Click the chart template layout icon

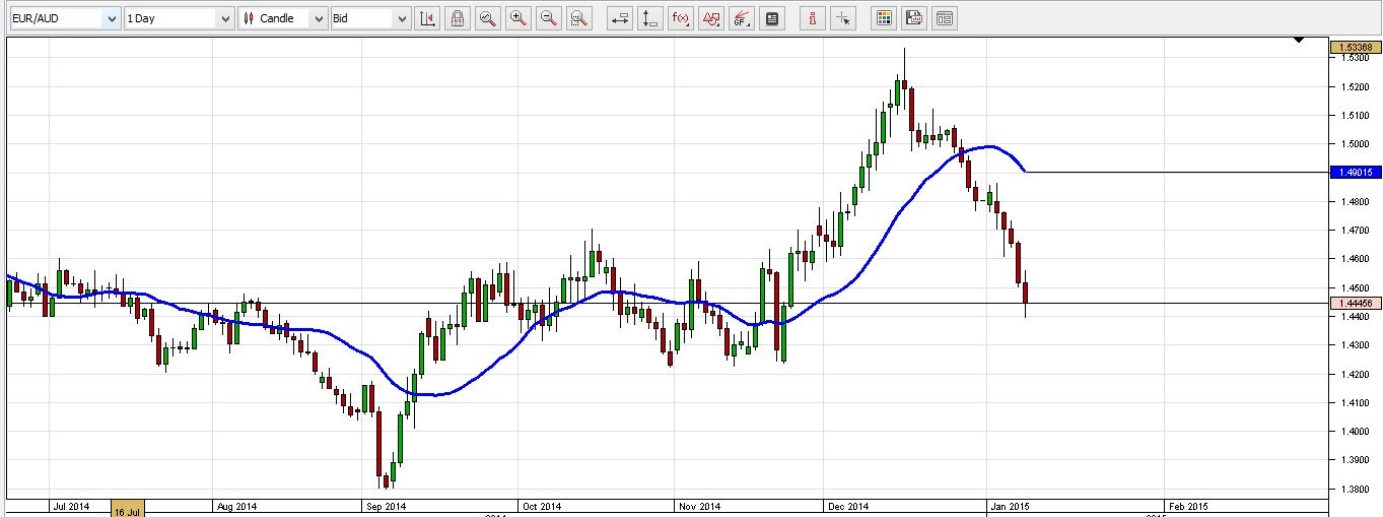(944, 18)
